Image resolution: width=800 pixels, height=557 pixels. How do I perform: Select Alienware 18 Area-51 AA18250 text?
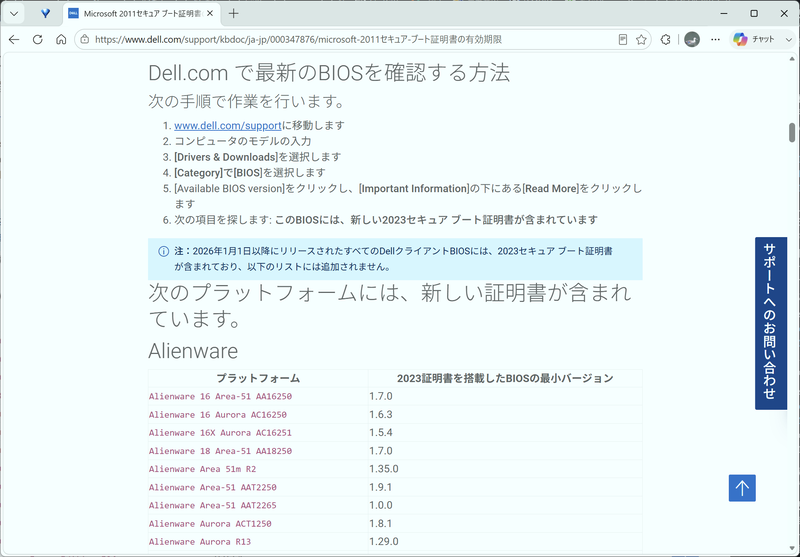click(220, 451)
